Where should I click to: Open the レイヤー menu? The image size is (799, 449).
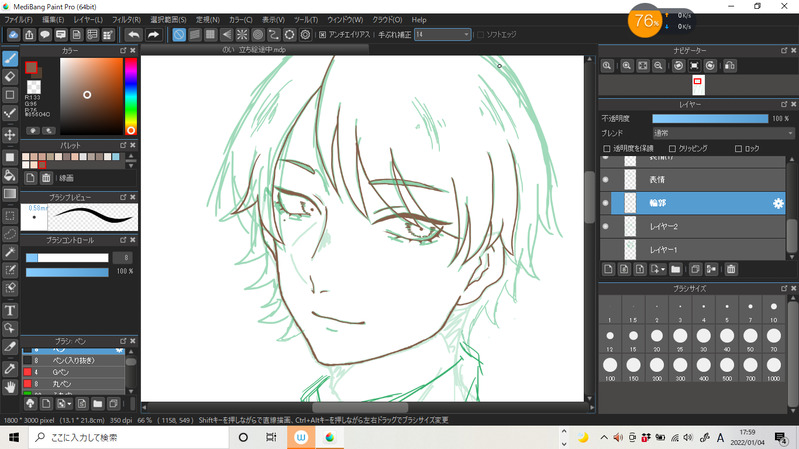pos(88,20)
